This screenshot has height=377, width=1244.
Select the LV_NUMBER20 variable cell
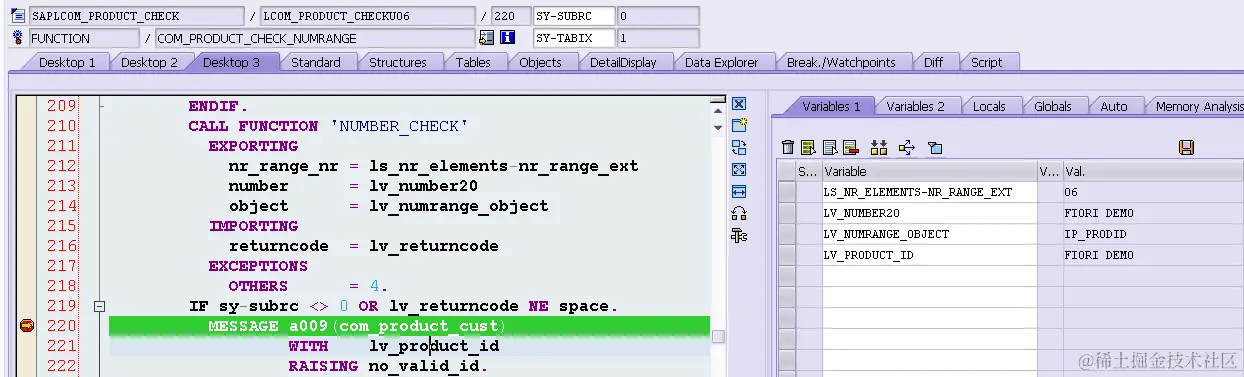click(x=929, y=213)
